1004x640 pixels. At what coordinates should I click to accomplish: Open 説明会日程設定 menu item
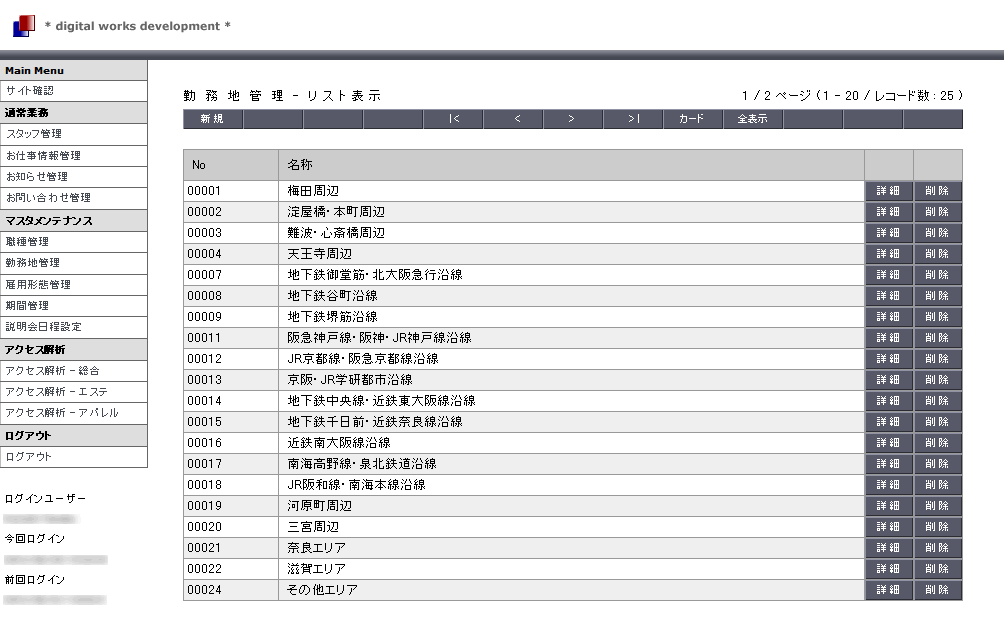click(x=74, y=327)
